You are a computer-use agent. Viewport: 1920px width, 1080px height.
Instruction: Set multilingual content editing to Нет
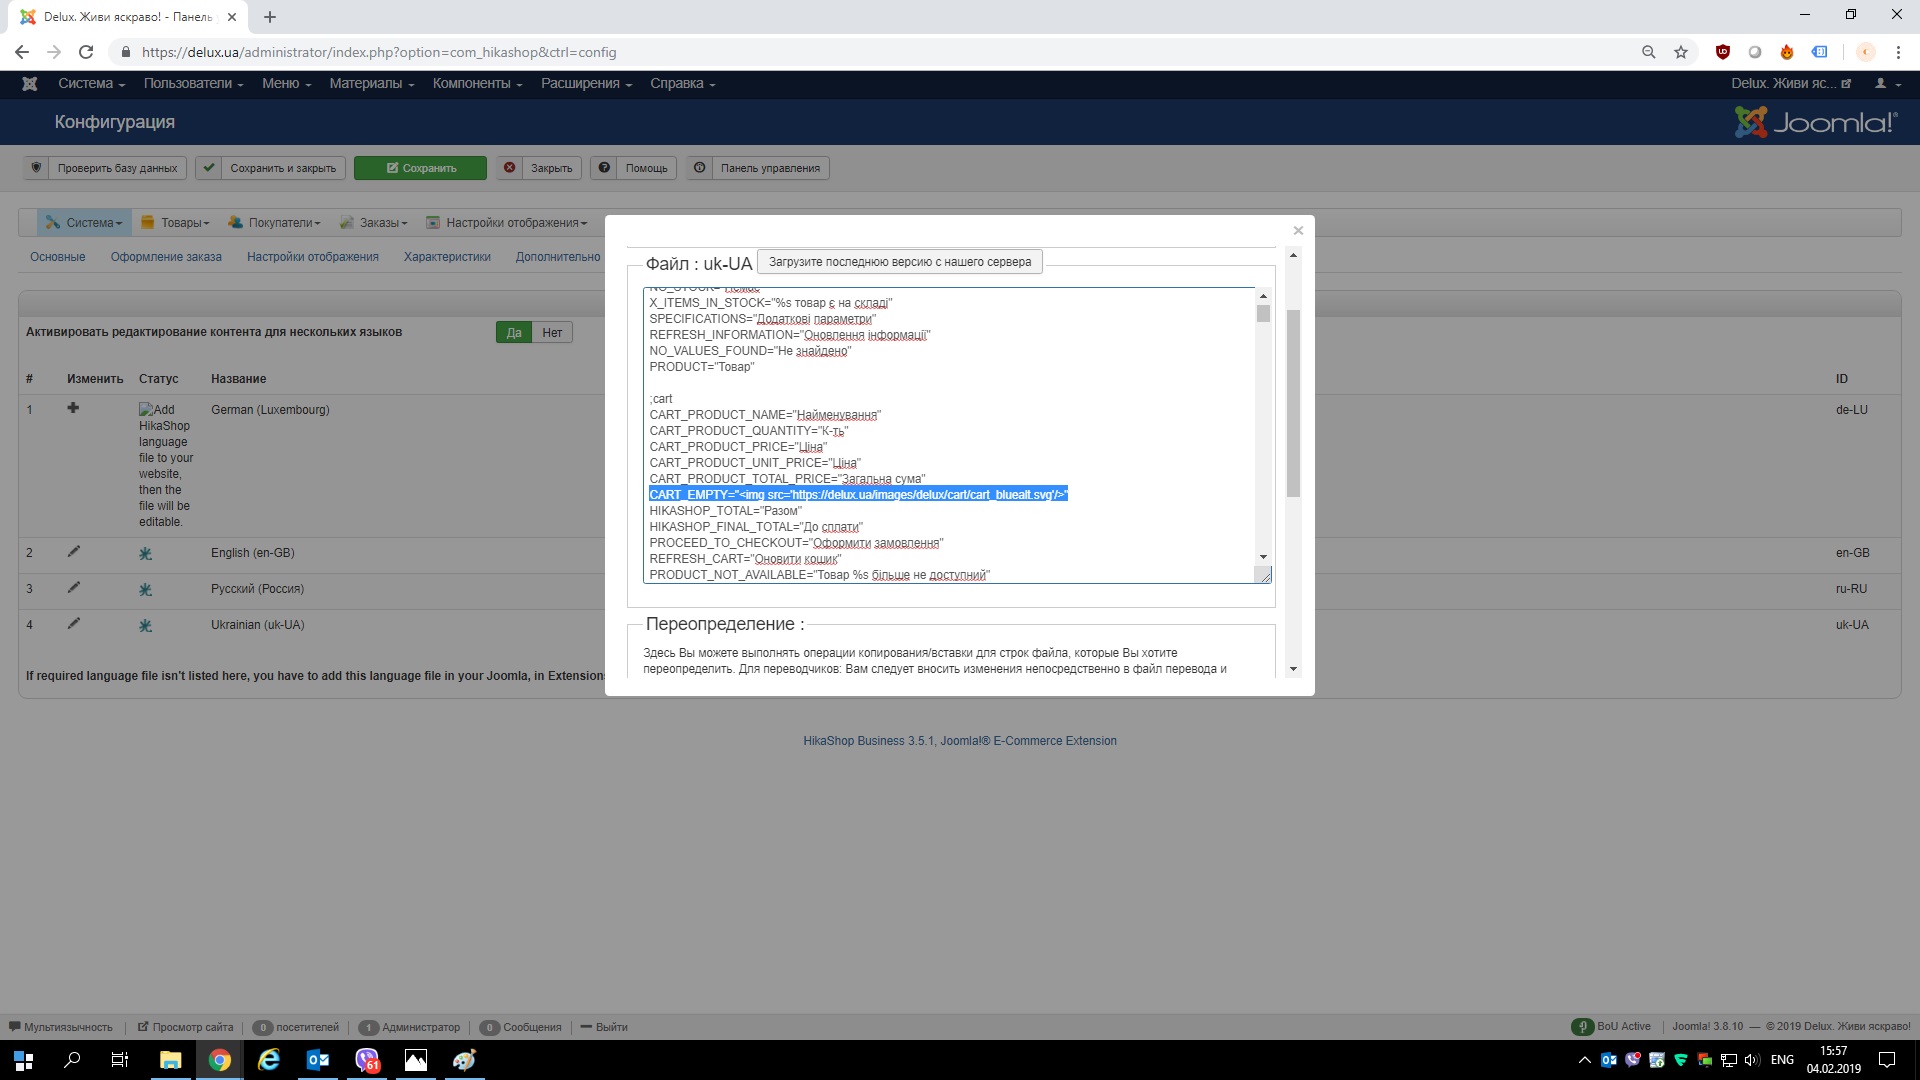click(x=552, y=333)
